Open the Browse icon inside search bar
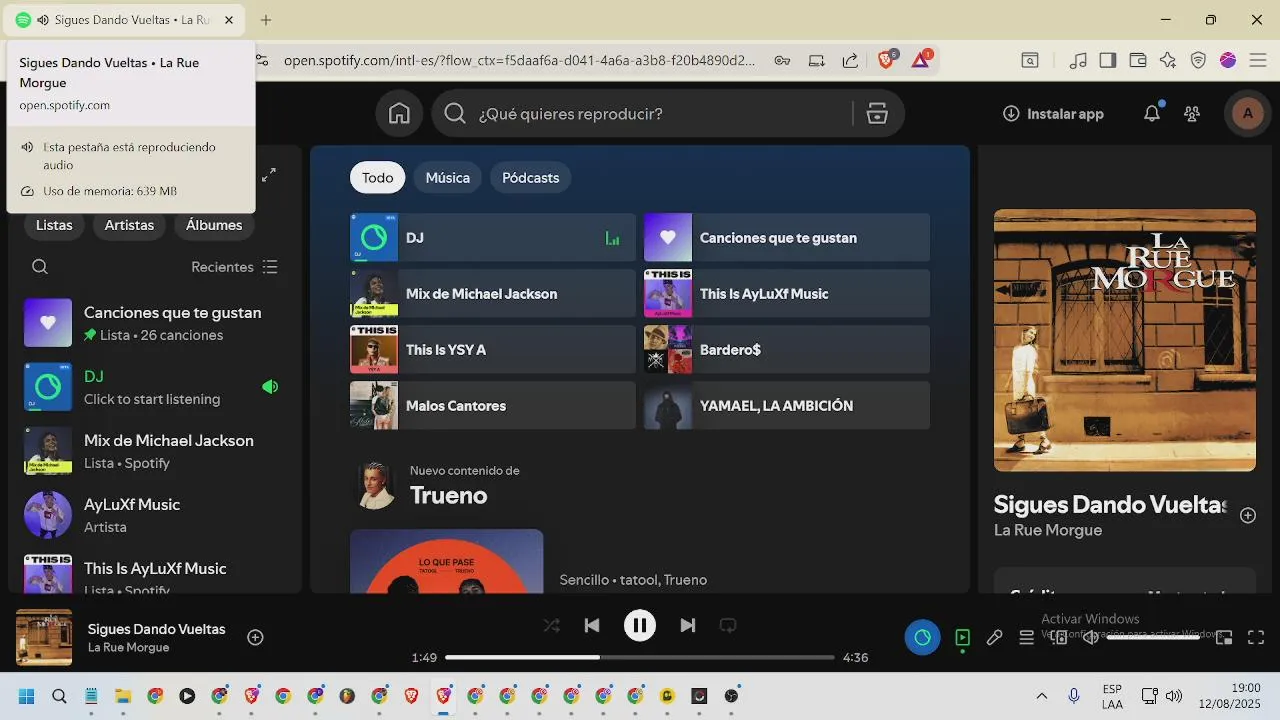This screenshot has width=1280, height=720. click(x=877, y=114)
